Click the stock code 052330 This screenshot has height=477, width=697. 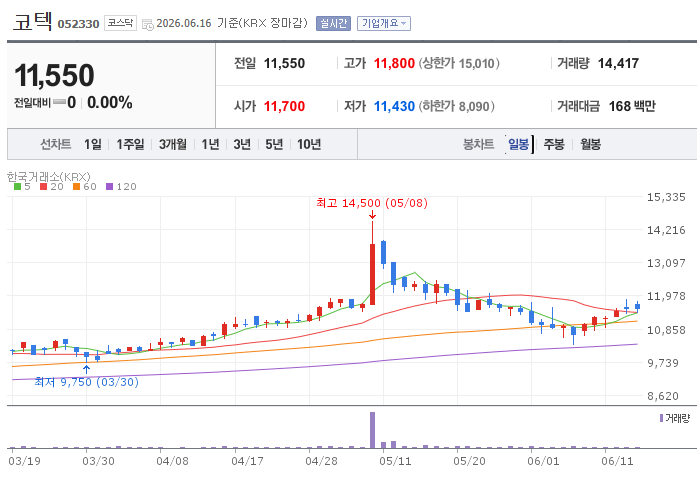click(x=78, y=24)
